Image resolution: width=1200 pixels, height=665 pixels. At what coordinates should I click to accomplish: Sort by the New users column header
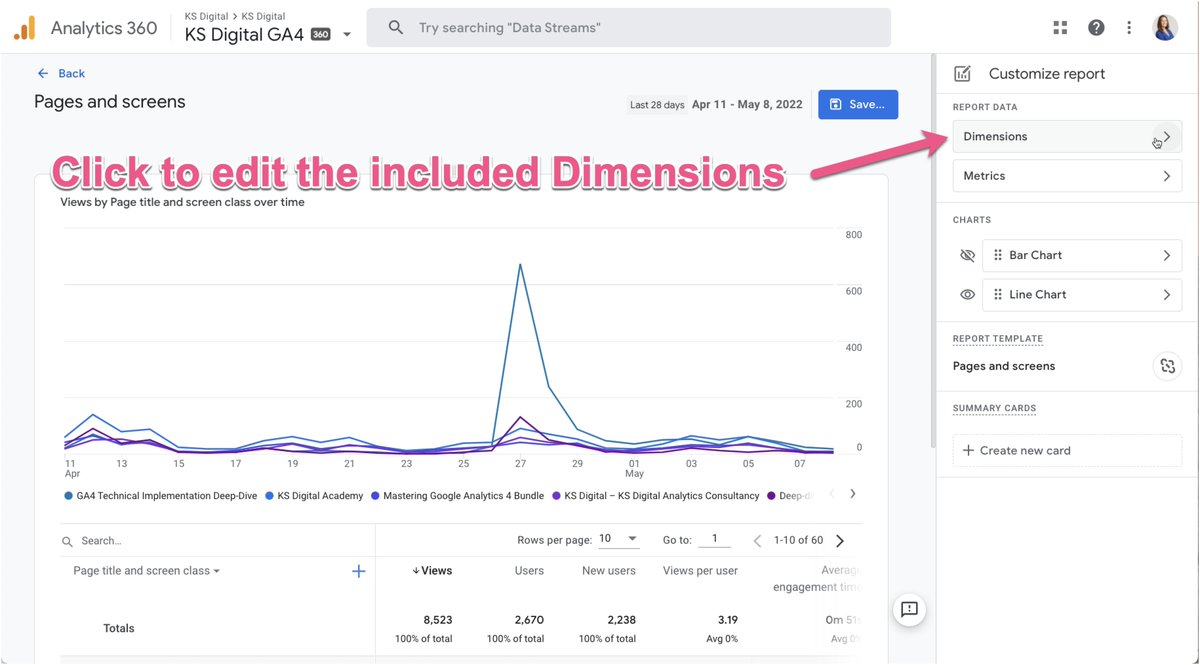(x=609, y=571)
